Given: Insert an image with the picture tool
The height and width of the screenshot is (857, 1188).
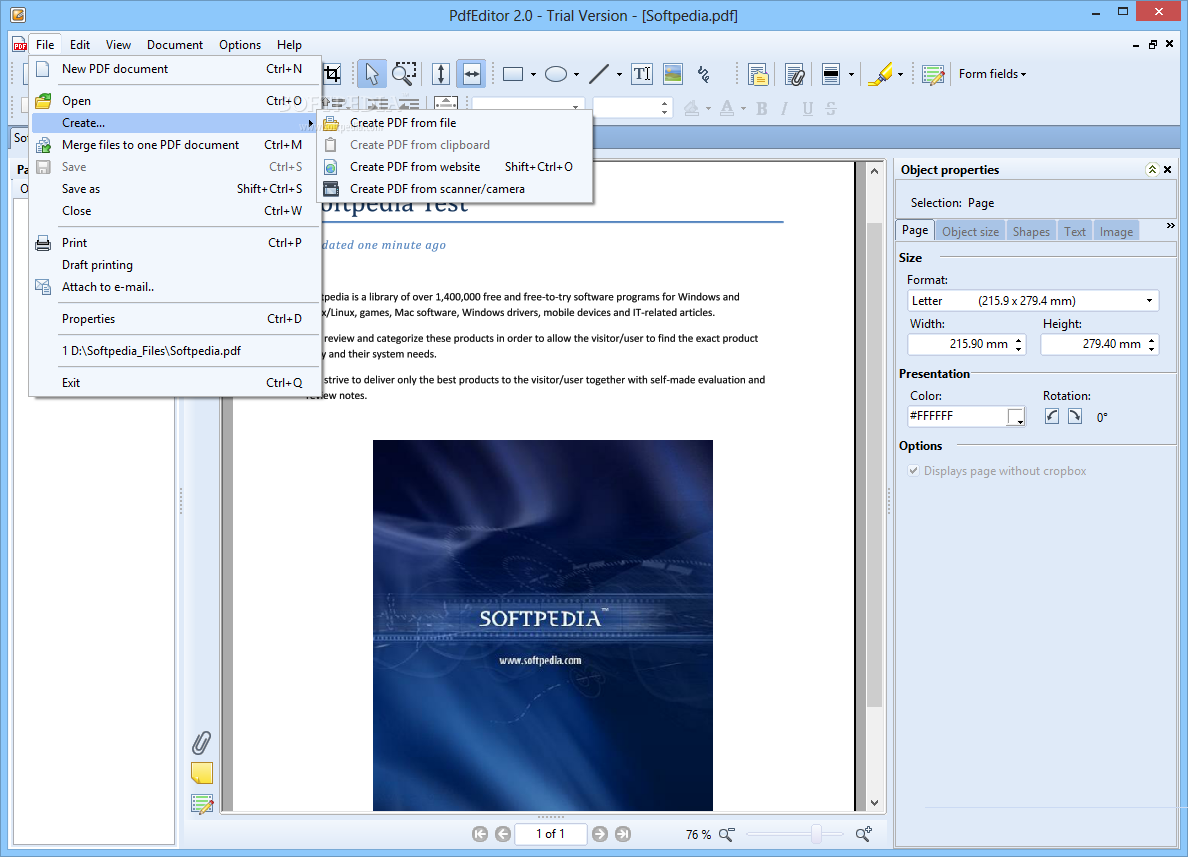Looking at the screenshot, I should [x=673, y=74].
